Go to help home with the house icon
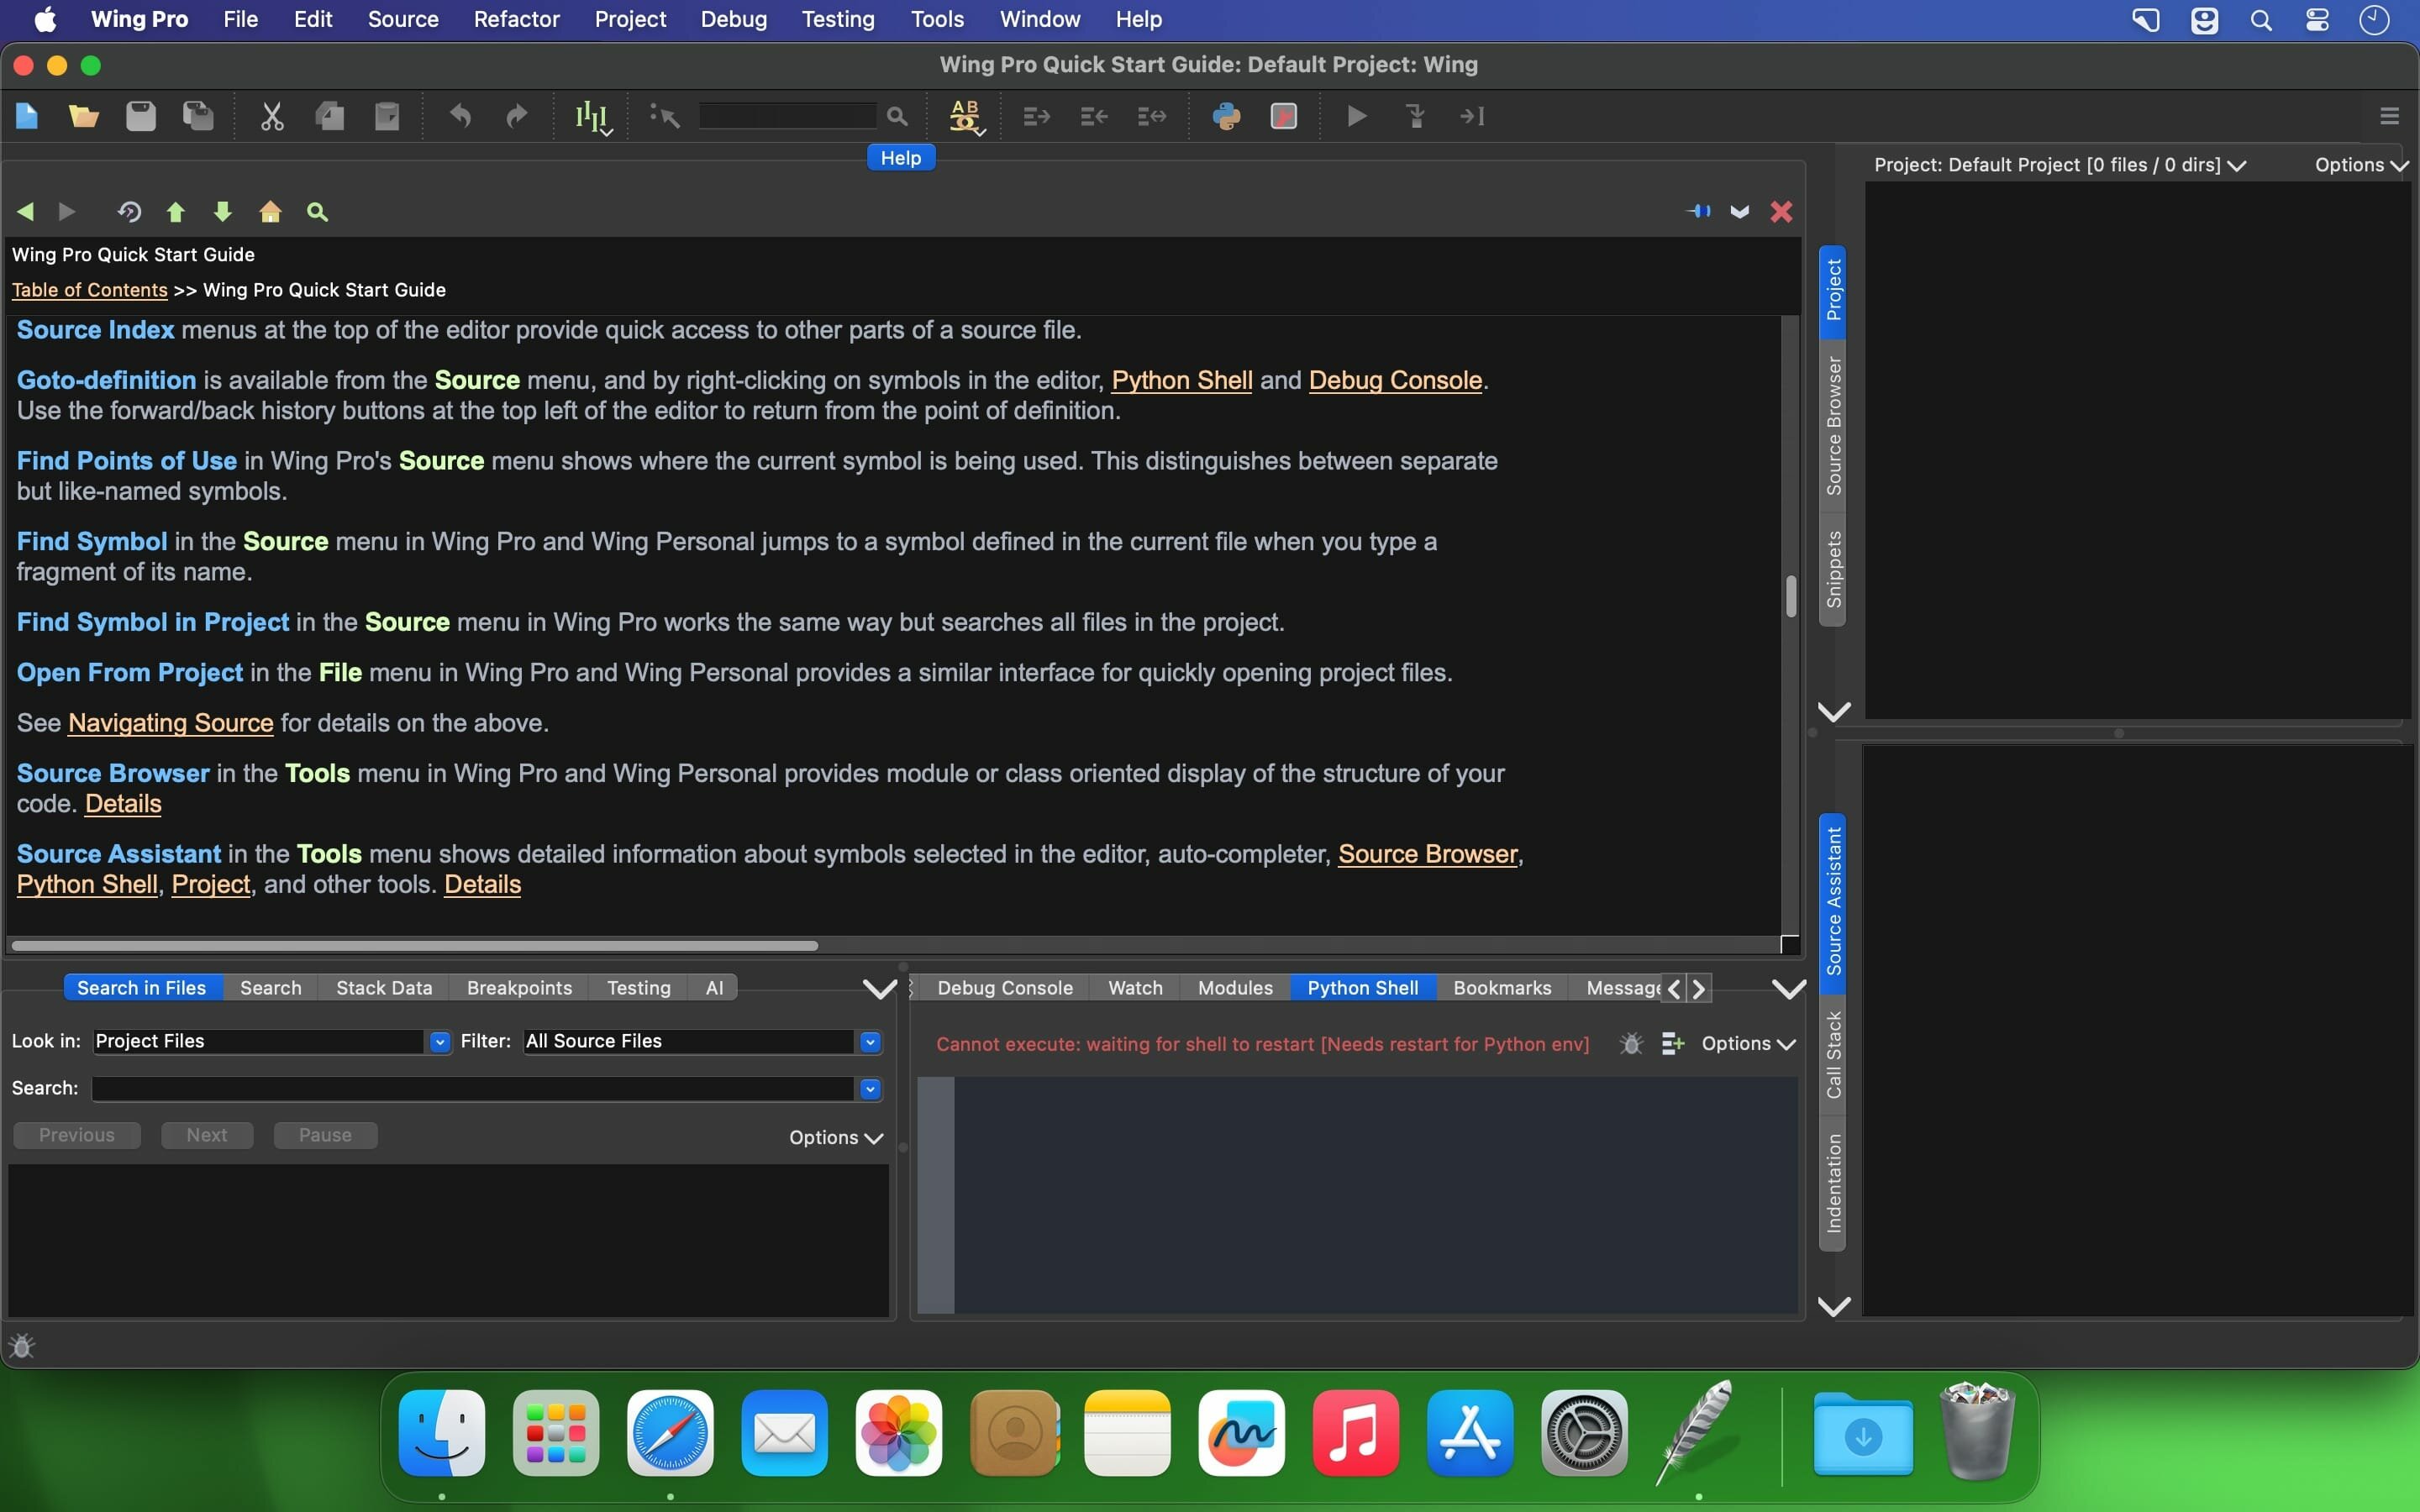 [270, 211]
